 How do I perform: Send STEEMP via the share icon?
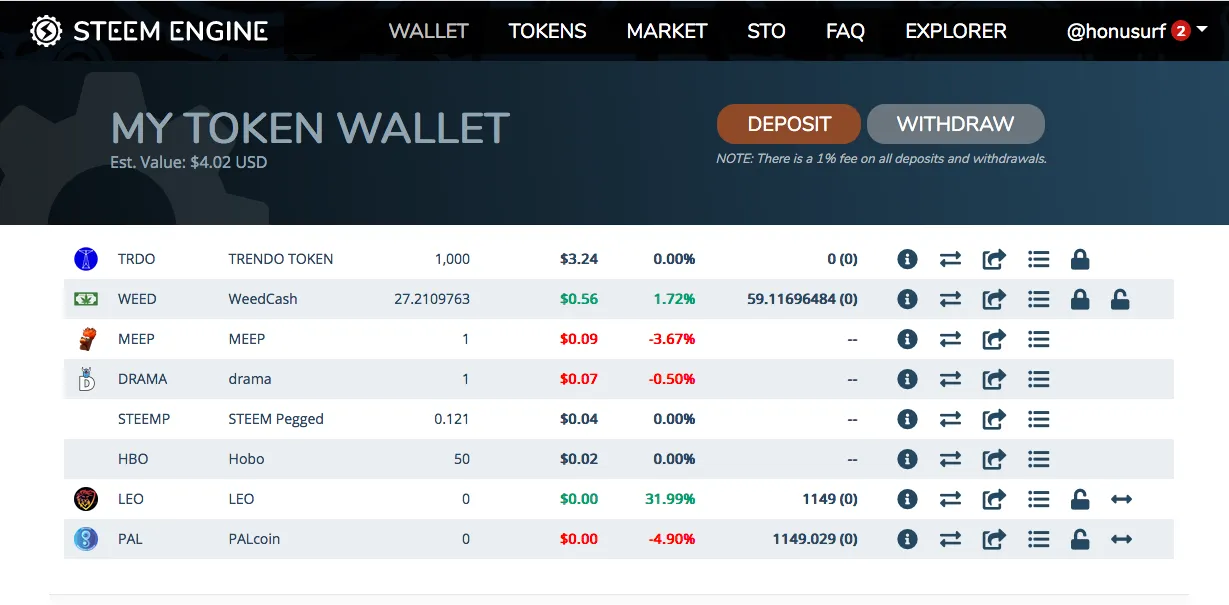pos(994,419)
